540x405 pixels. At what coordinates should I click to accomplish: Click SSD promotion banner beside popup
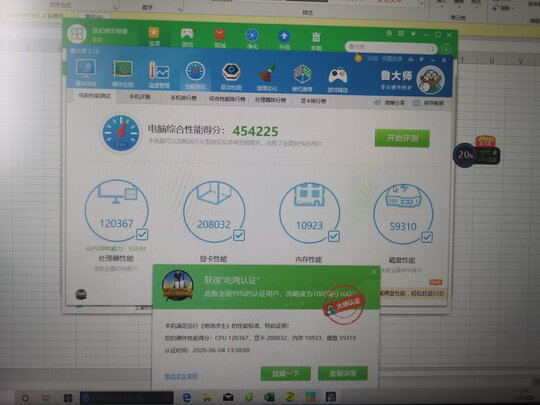pos(412,293)
